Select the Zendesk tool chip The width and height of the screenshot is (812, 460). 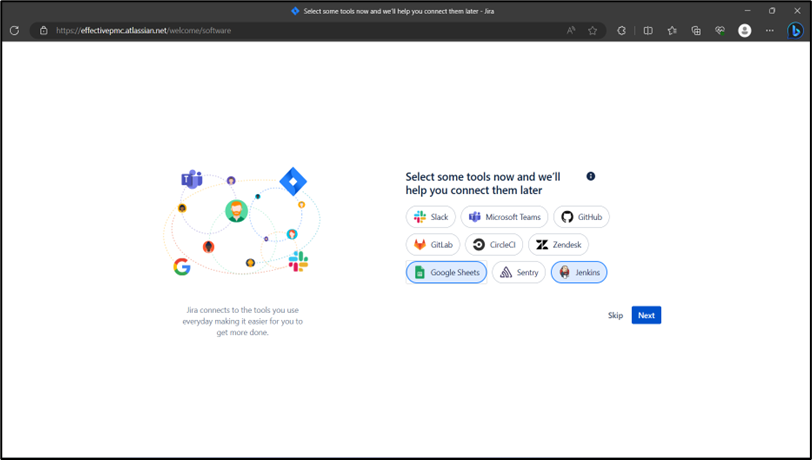coord(558,245)
